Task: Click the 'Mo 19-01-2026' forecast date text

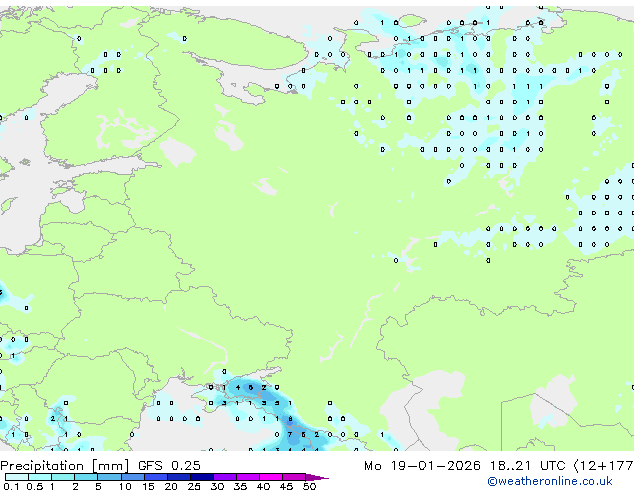Action: (x=422, y=466)
